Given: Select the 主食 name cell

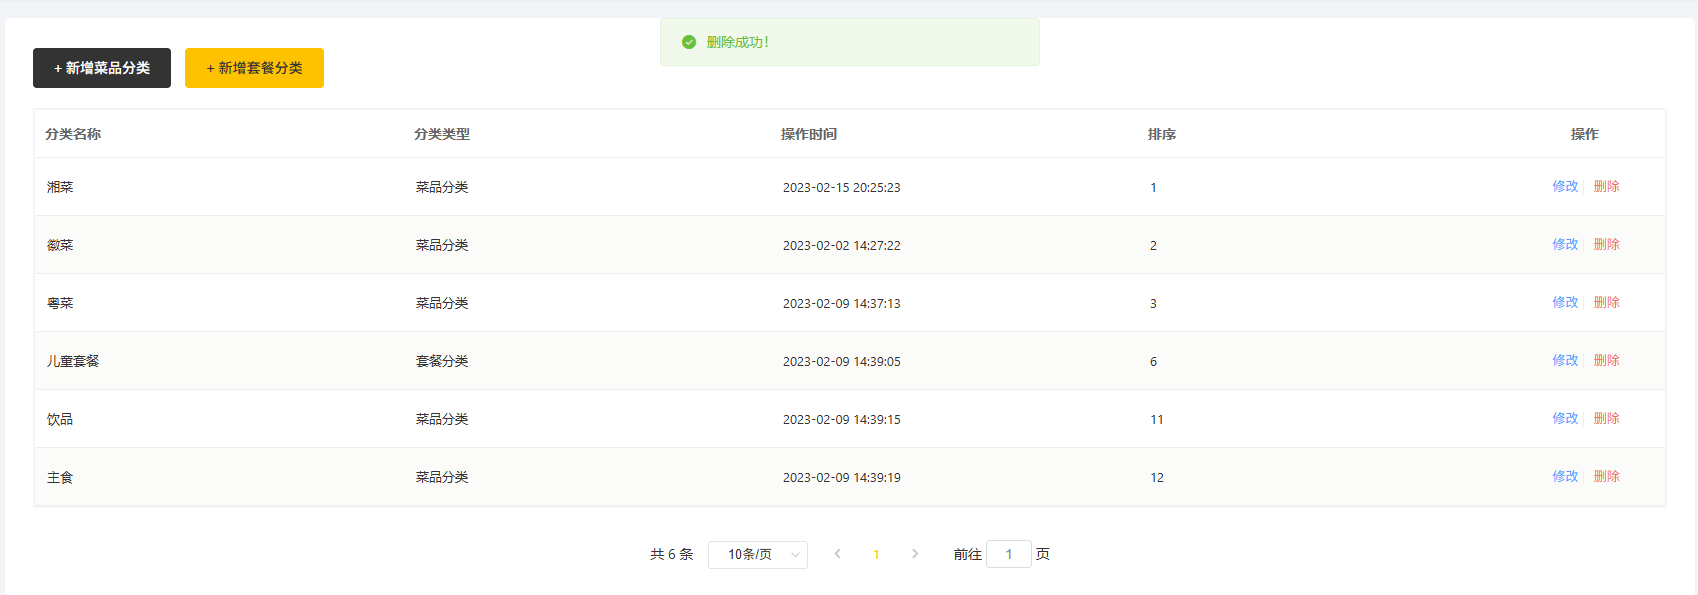Looking at the screenshot, I should point(60,477).
